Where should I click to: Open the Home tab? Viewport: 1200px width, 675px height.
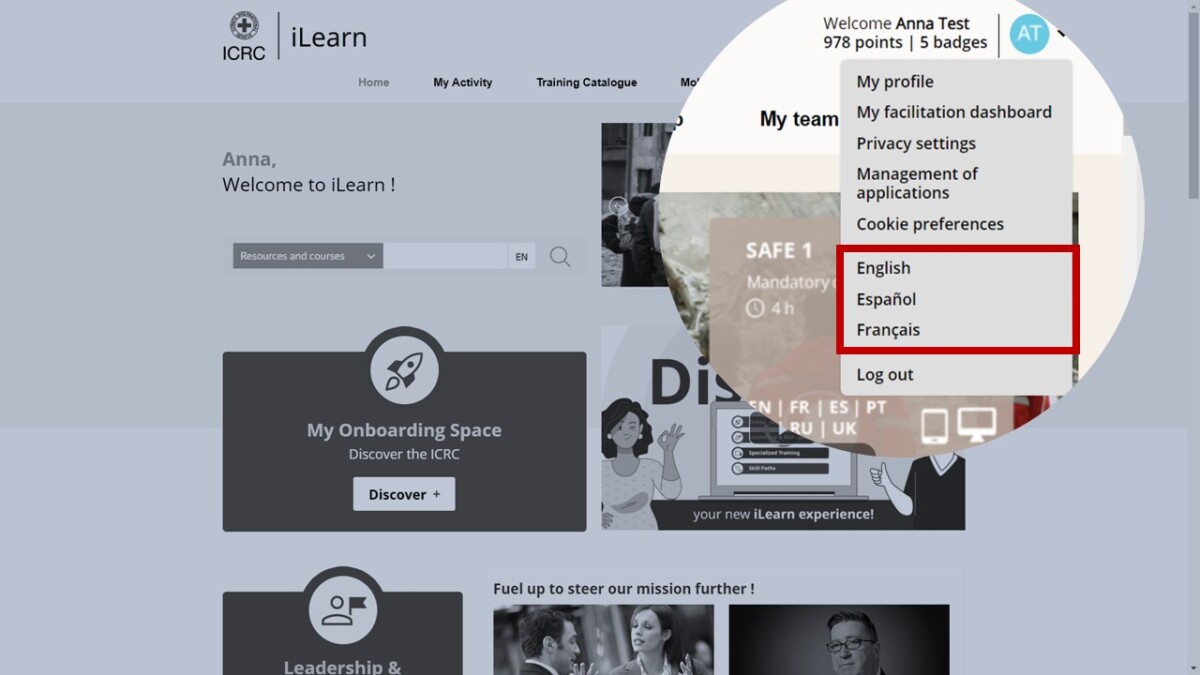pos(374,82)
